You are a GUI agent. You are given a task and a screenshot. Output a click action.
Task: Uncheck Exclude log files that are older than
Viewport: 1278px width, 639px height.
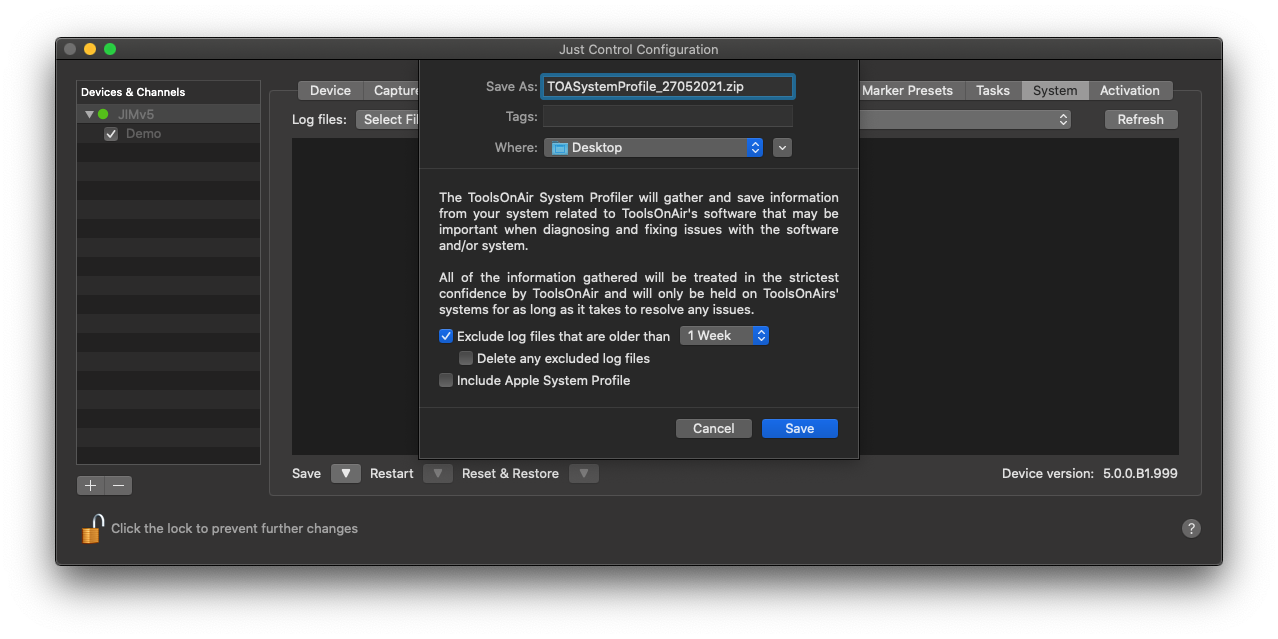[x=446, y=336]
